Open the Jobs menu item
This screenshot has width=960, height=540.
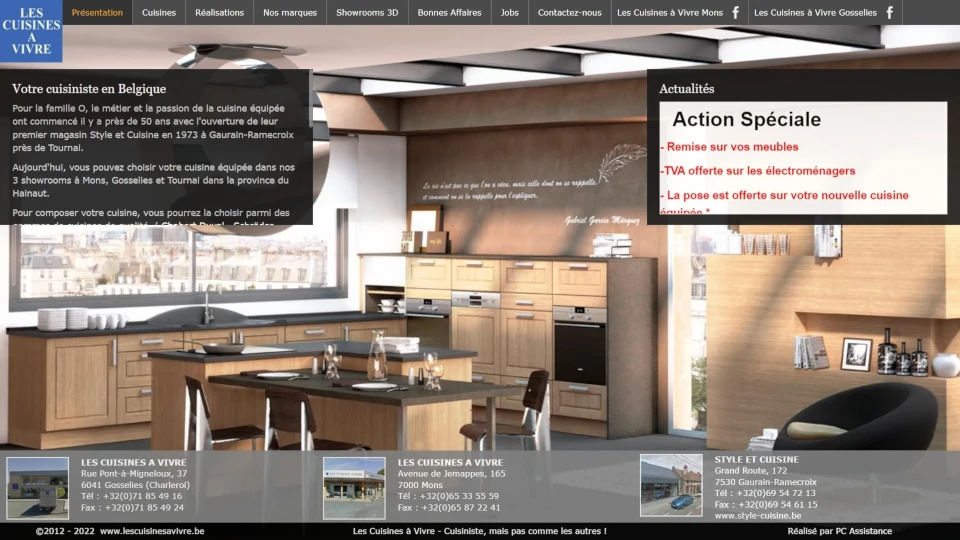[x=509, y=12]
